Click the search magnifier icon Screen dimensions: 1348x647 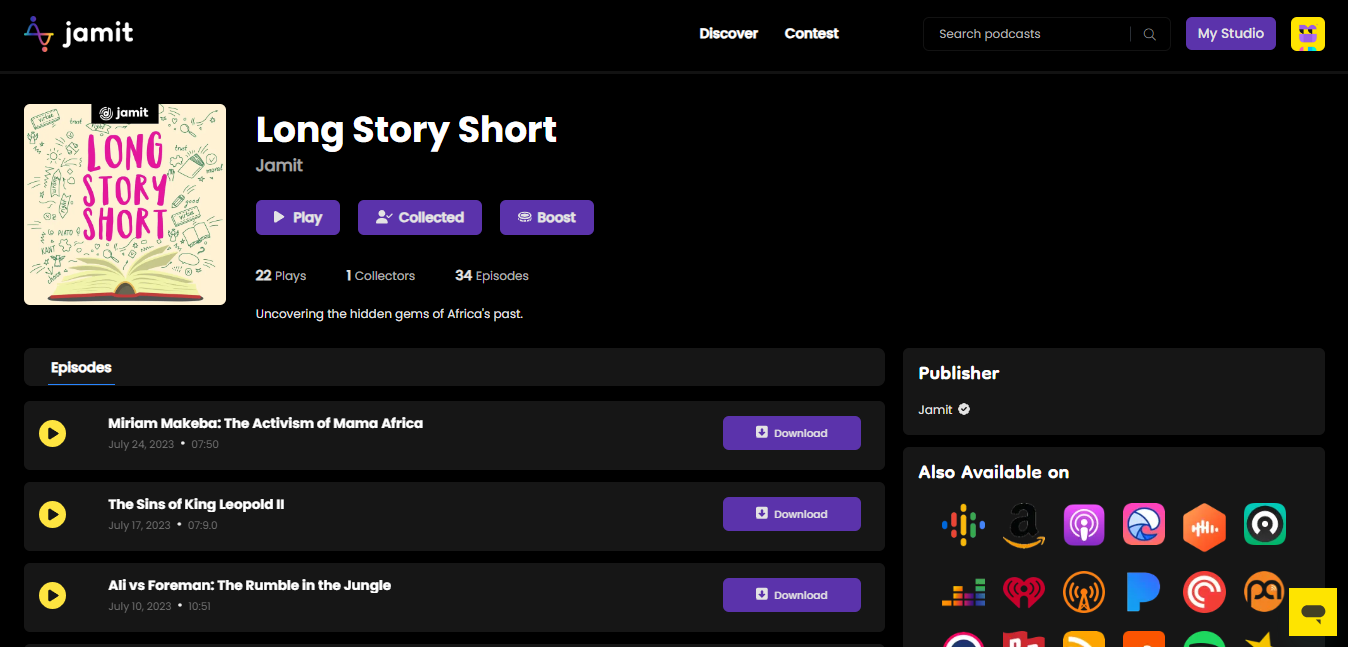tap(1149, 34)
